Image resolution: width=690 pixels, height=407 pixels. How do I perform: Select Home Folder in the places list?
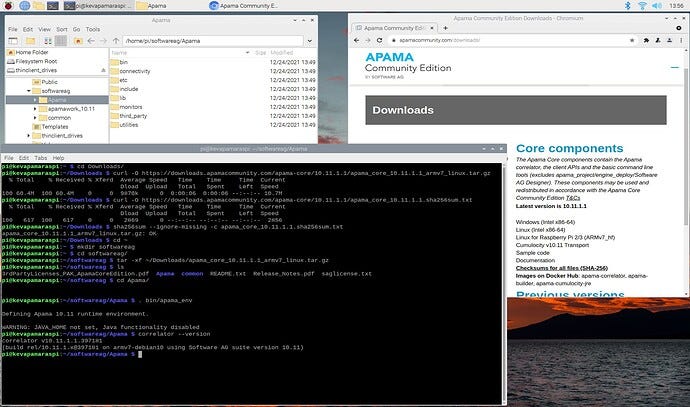tap(28, 52)
